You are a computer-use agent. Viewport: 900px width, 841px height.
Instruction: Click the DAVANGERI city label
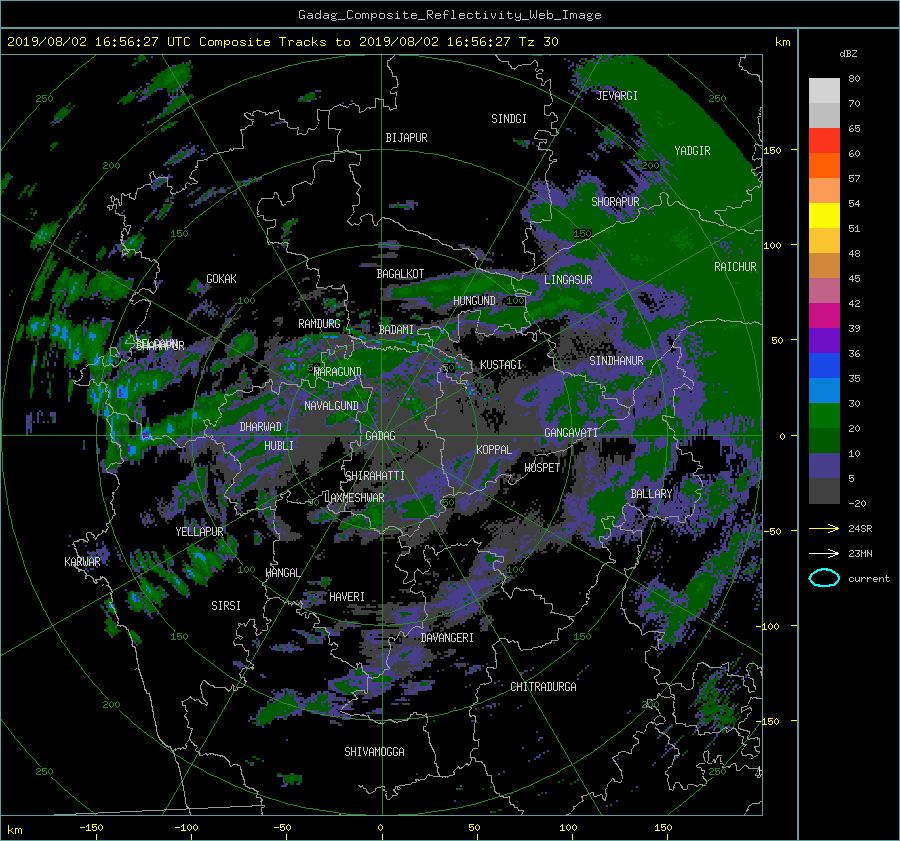click(447, 638)
